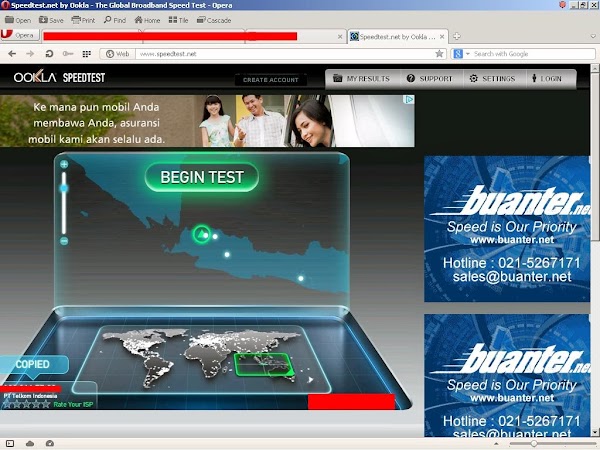Screen dimensions: 600x450
Task: Click the Ookla Speedtest logo
Action: point(59,78)
